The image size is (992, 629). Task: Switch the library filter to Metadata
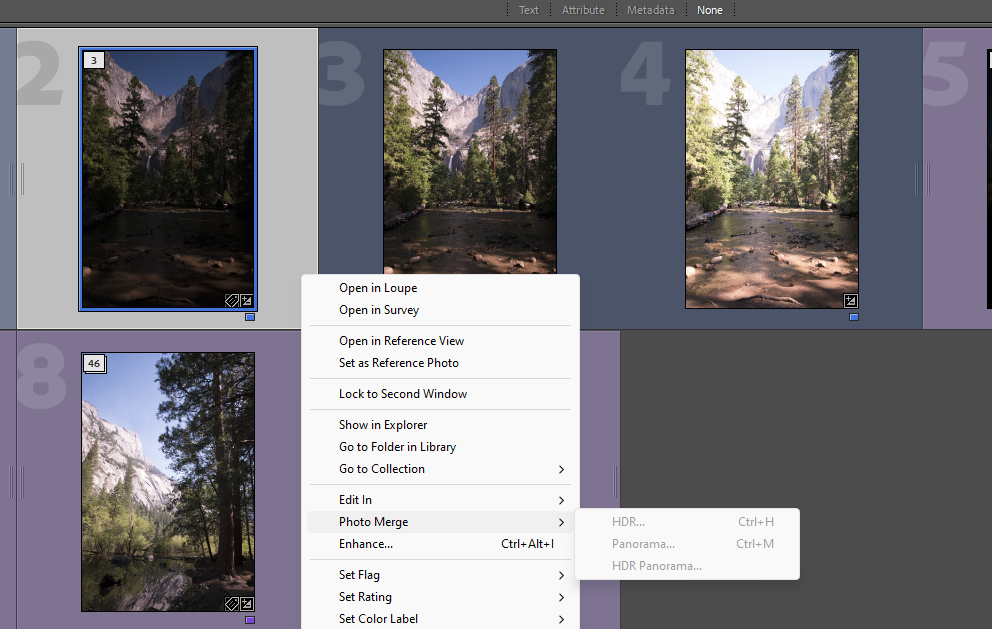[650, 10]
